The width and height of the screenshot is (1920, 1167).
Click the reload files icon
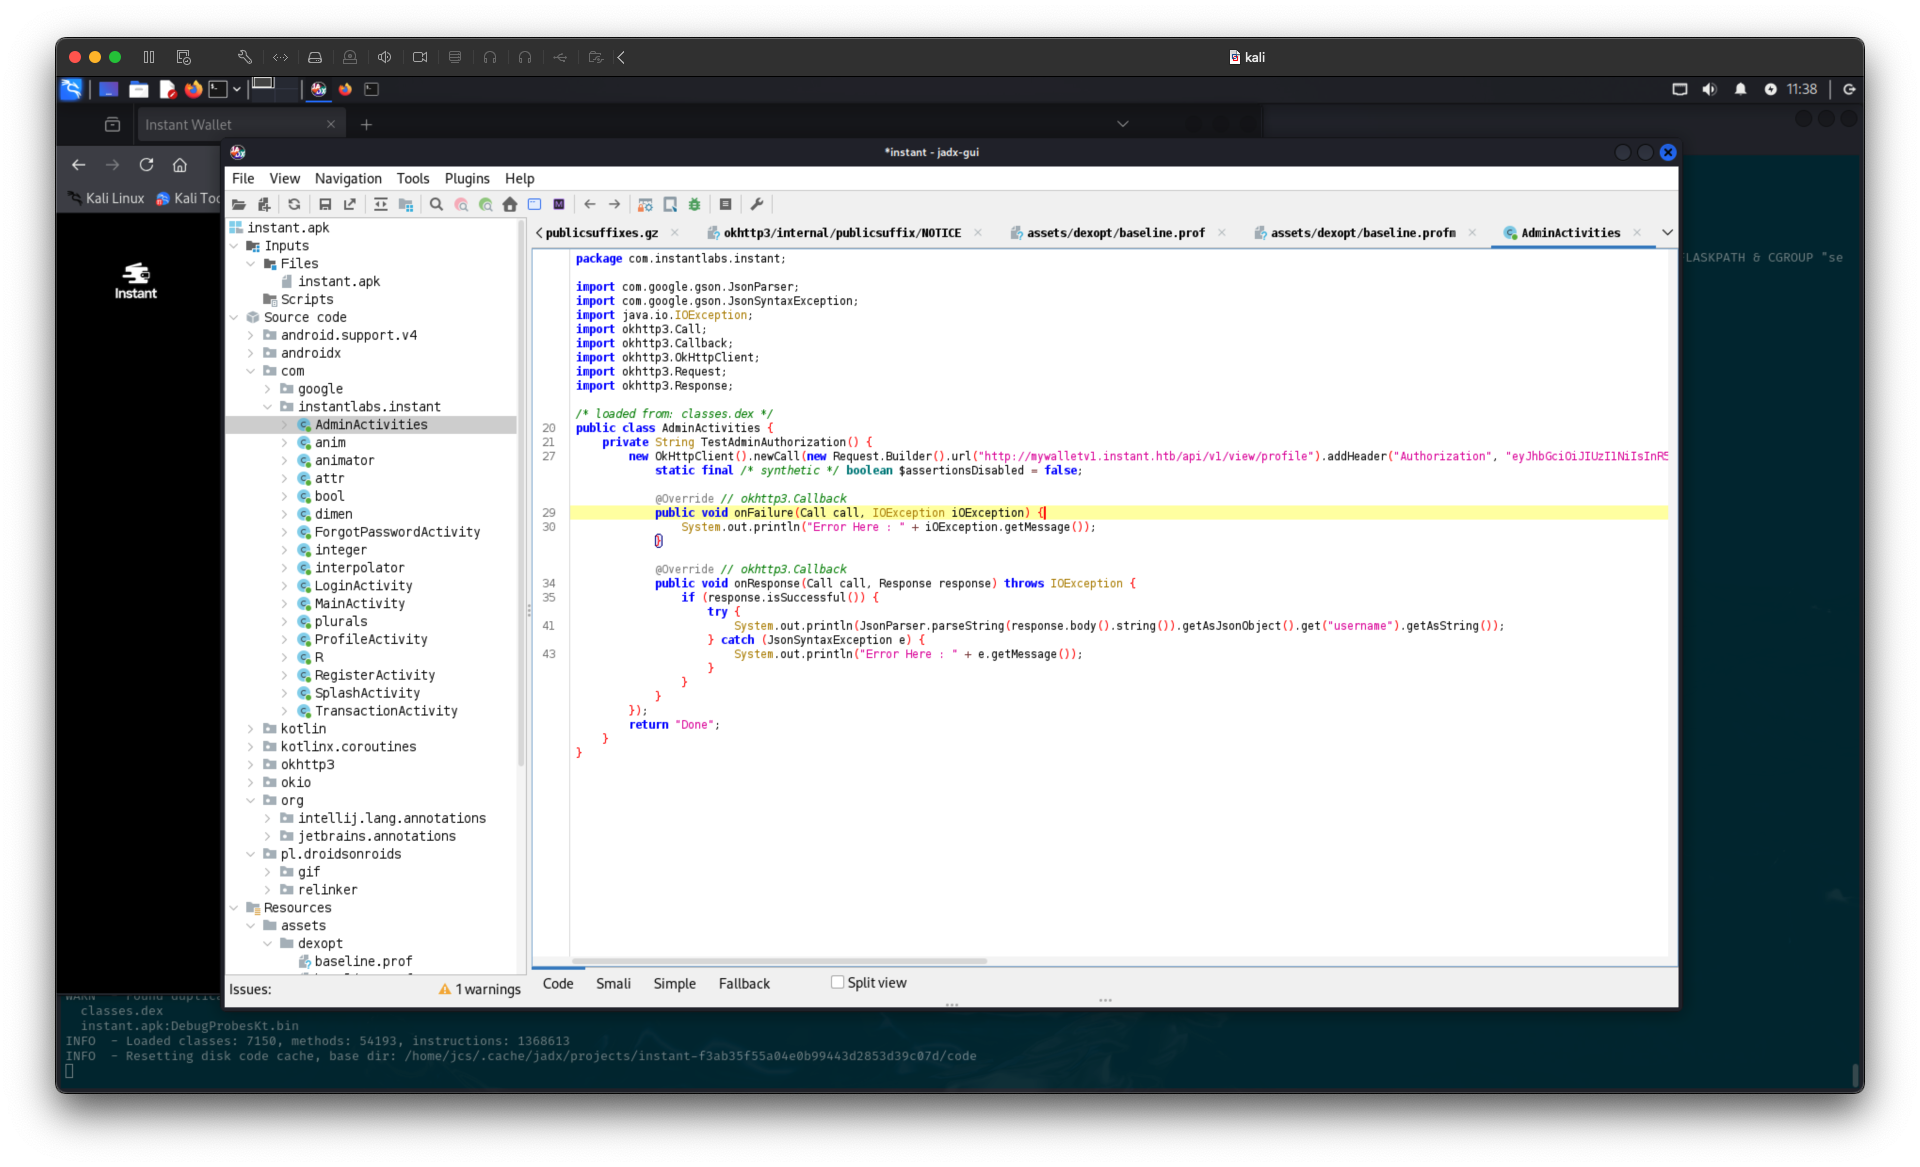click(294, 205)
